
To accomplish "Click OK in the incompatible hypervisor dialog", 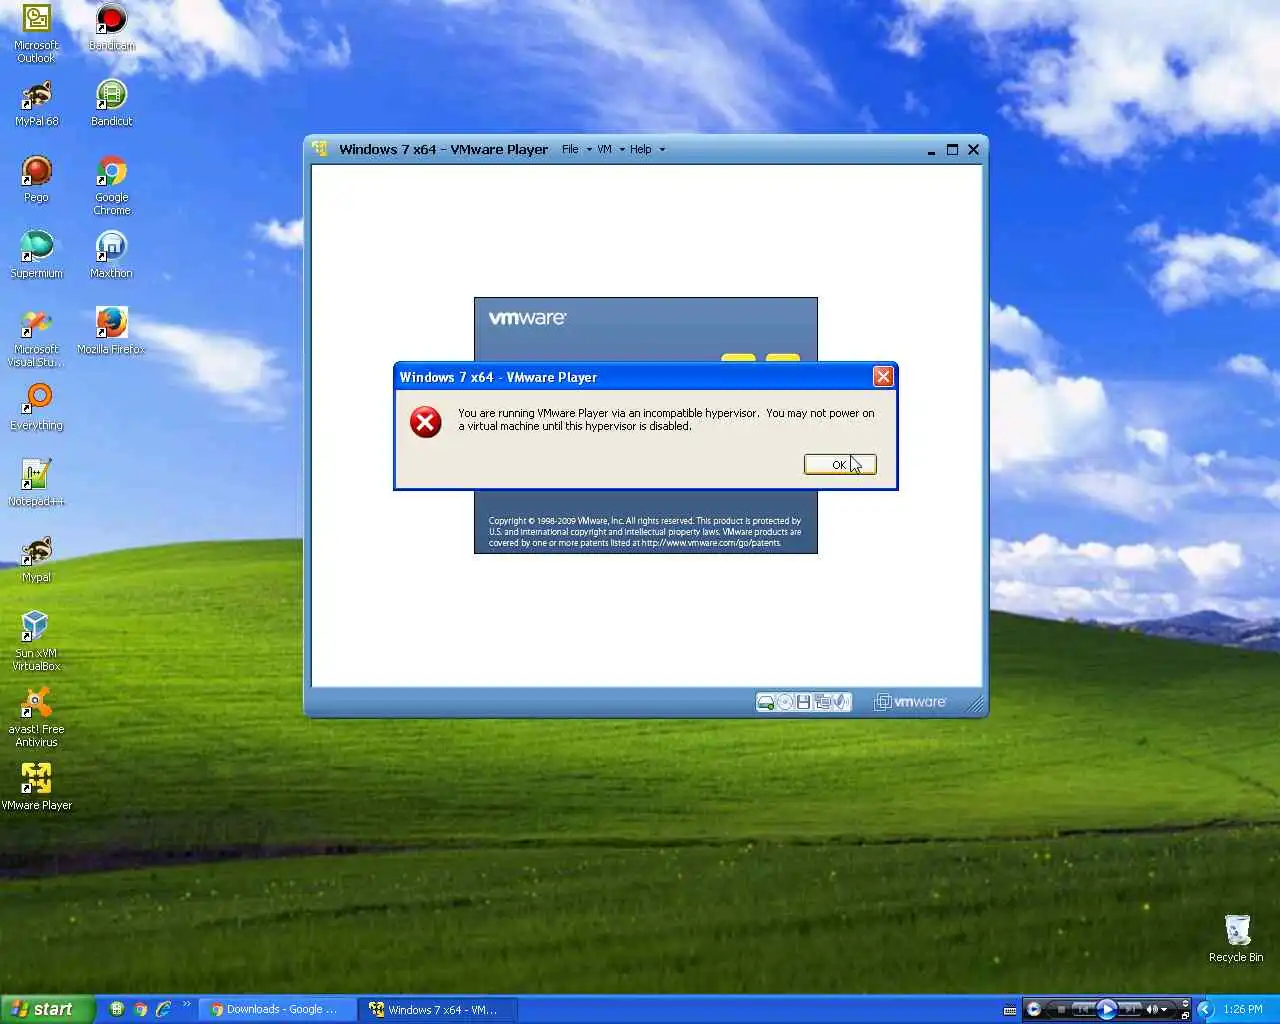I will pyautogui.click(x=840, y=464).
